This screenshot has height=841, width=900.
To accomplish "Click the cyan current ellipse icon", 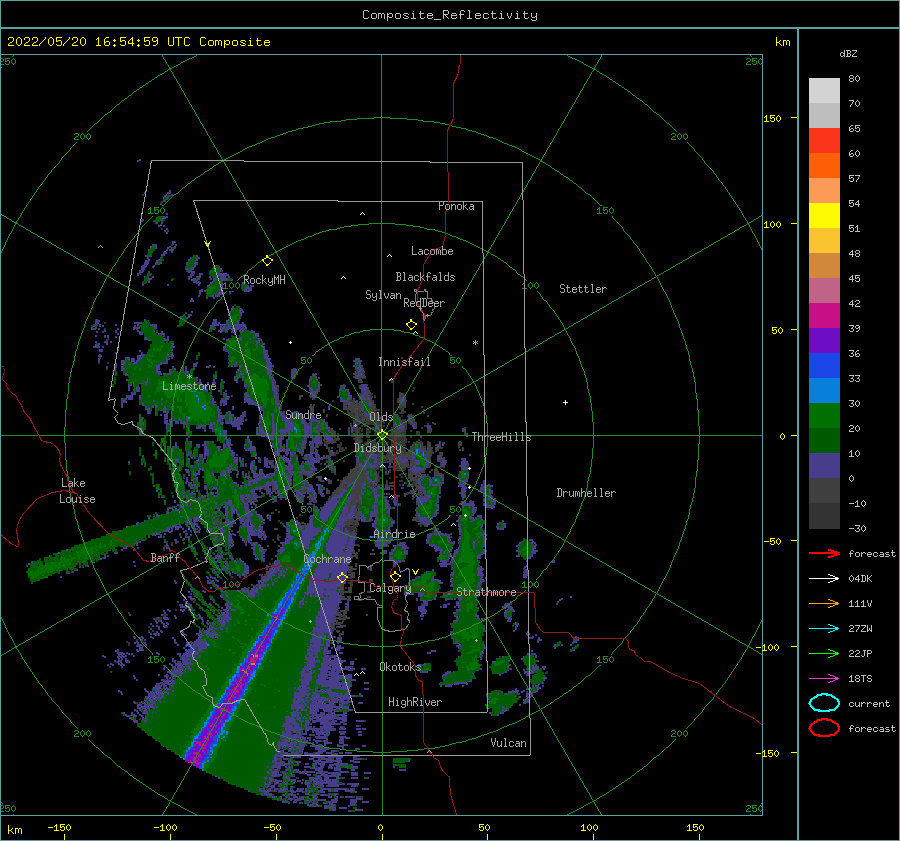I will [824, 703].
